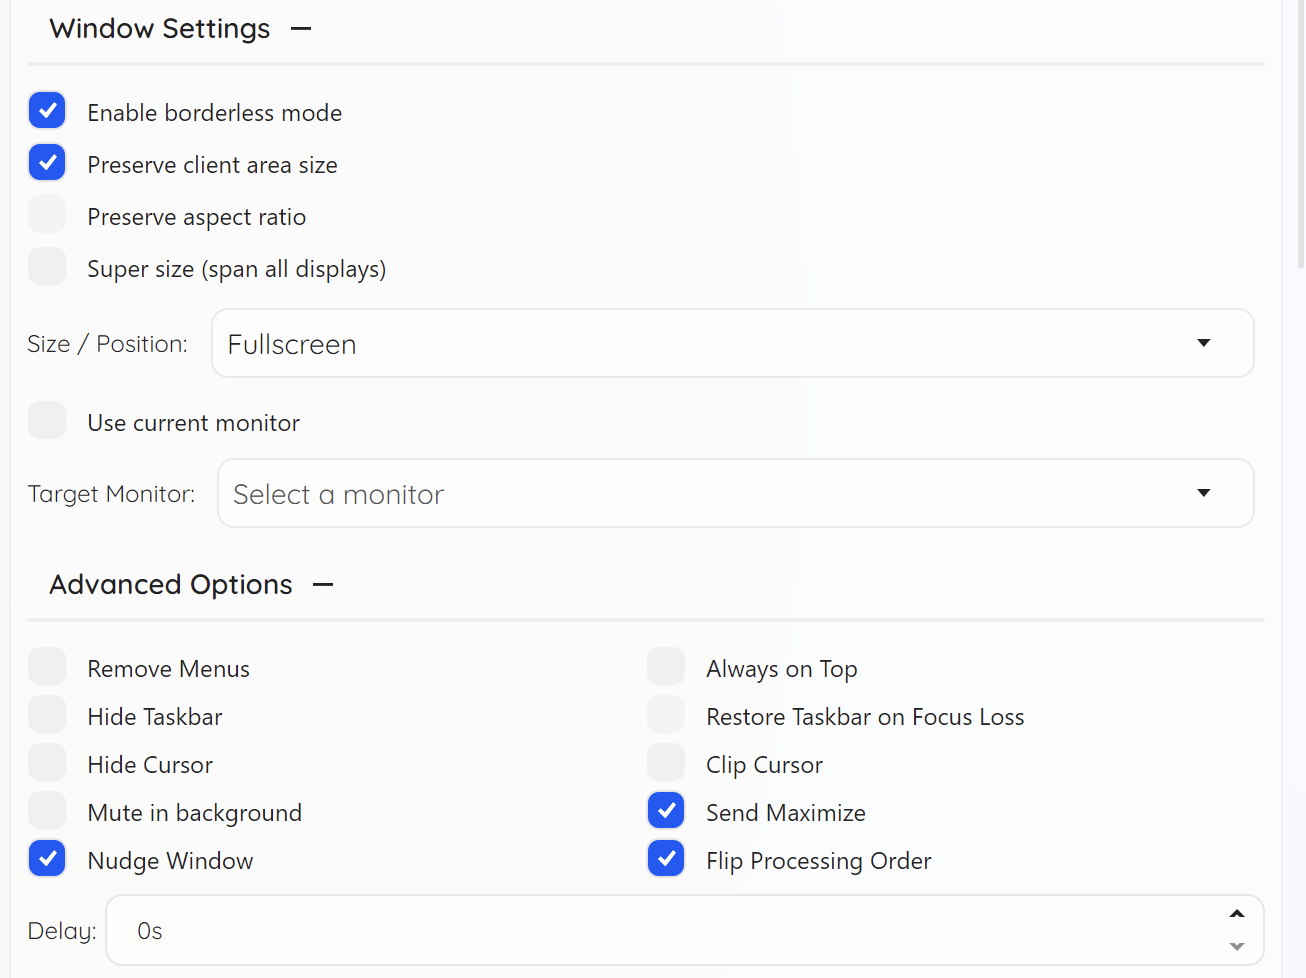Turn on Hide Cursor
This screenshot has height=978, width=1306.
click(x=47, y=763)
